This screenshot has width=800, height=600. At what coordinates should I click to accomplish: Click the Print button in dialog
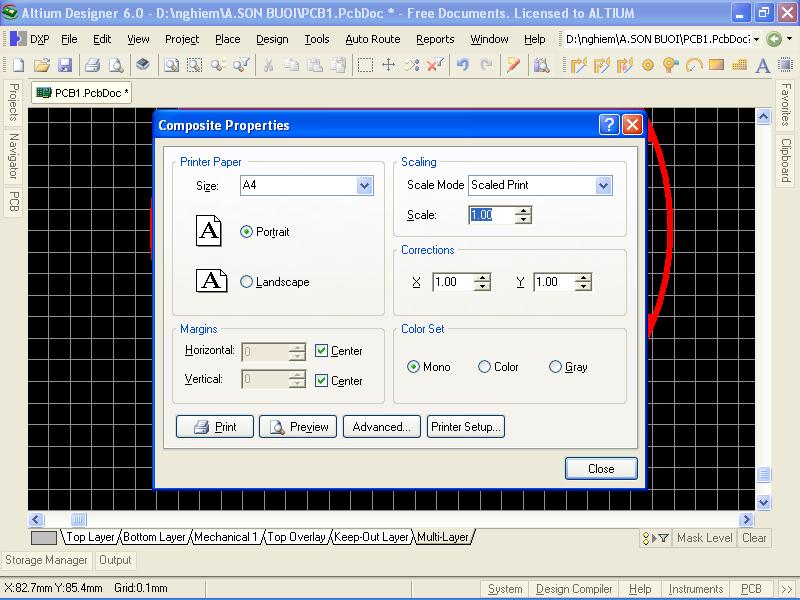click(215, 427)
